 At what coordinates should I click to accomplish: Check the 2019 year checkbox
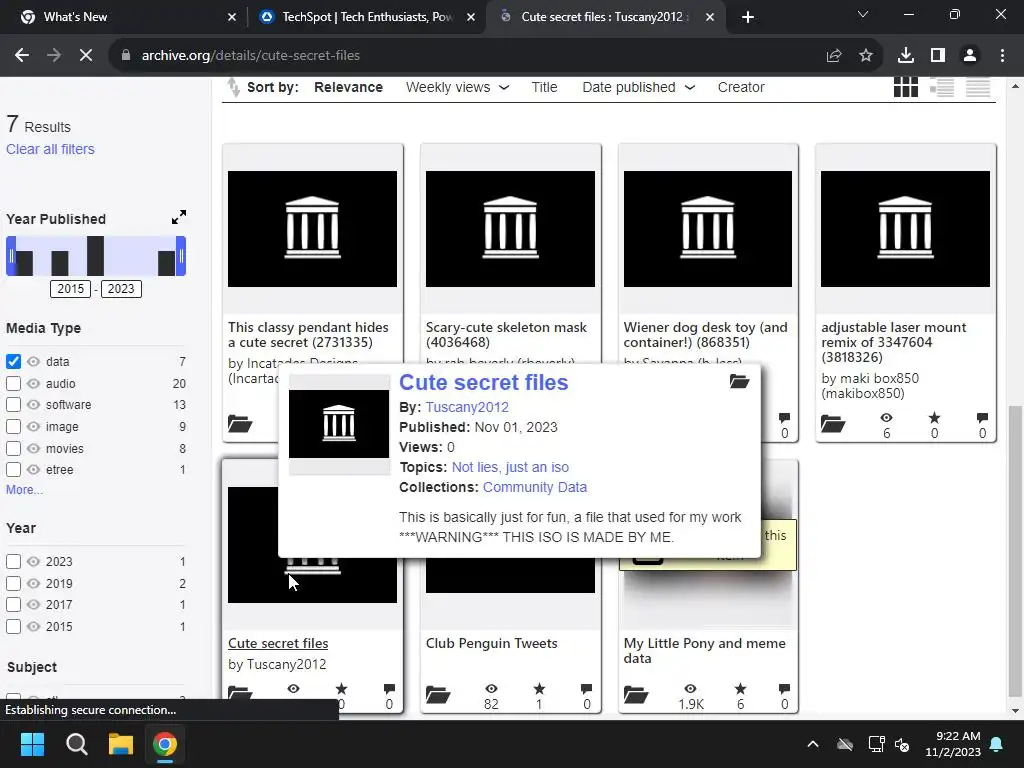tap(14, 583)
